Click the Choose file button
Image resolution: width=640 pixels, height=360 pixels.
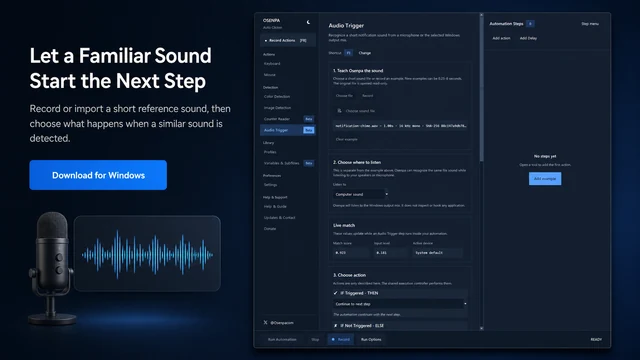(x=344, y=96)
